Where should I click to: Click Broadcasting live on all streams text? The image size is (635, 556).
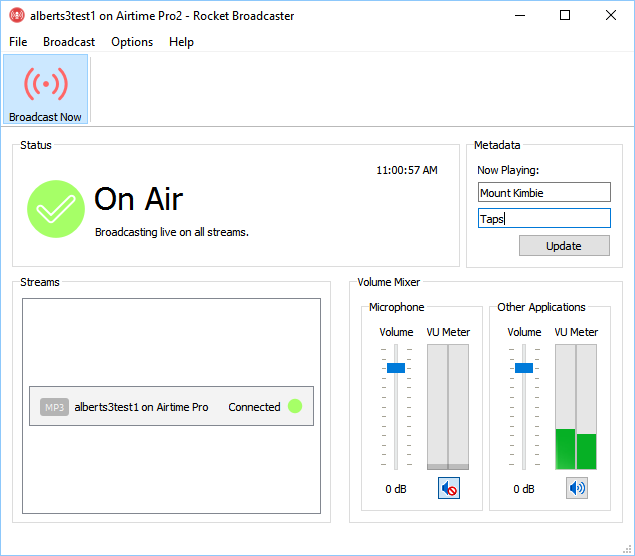[x=172, y=232]
